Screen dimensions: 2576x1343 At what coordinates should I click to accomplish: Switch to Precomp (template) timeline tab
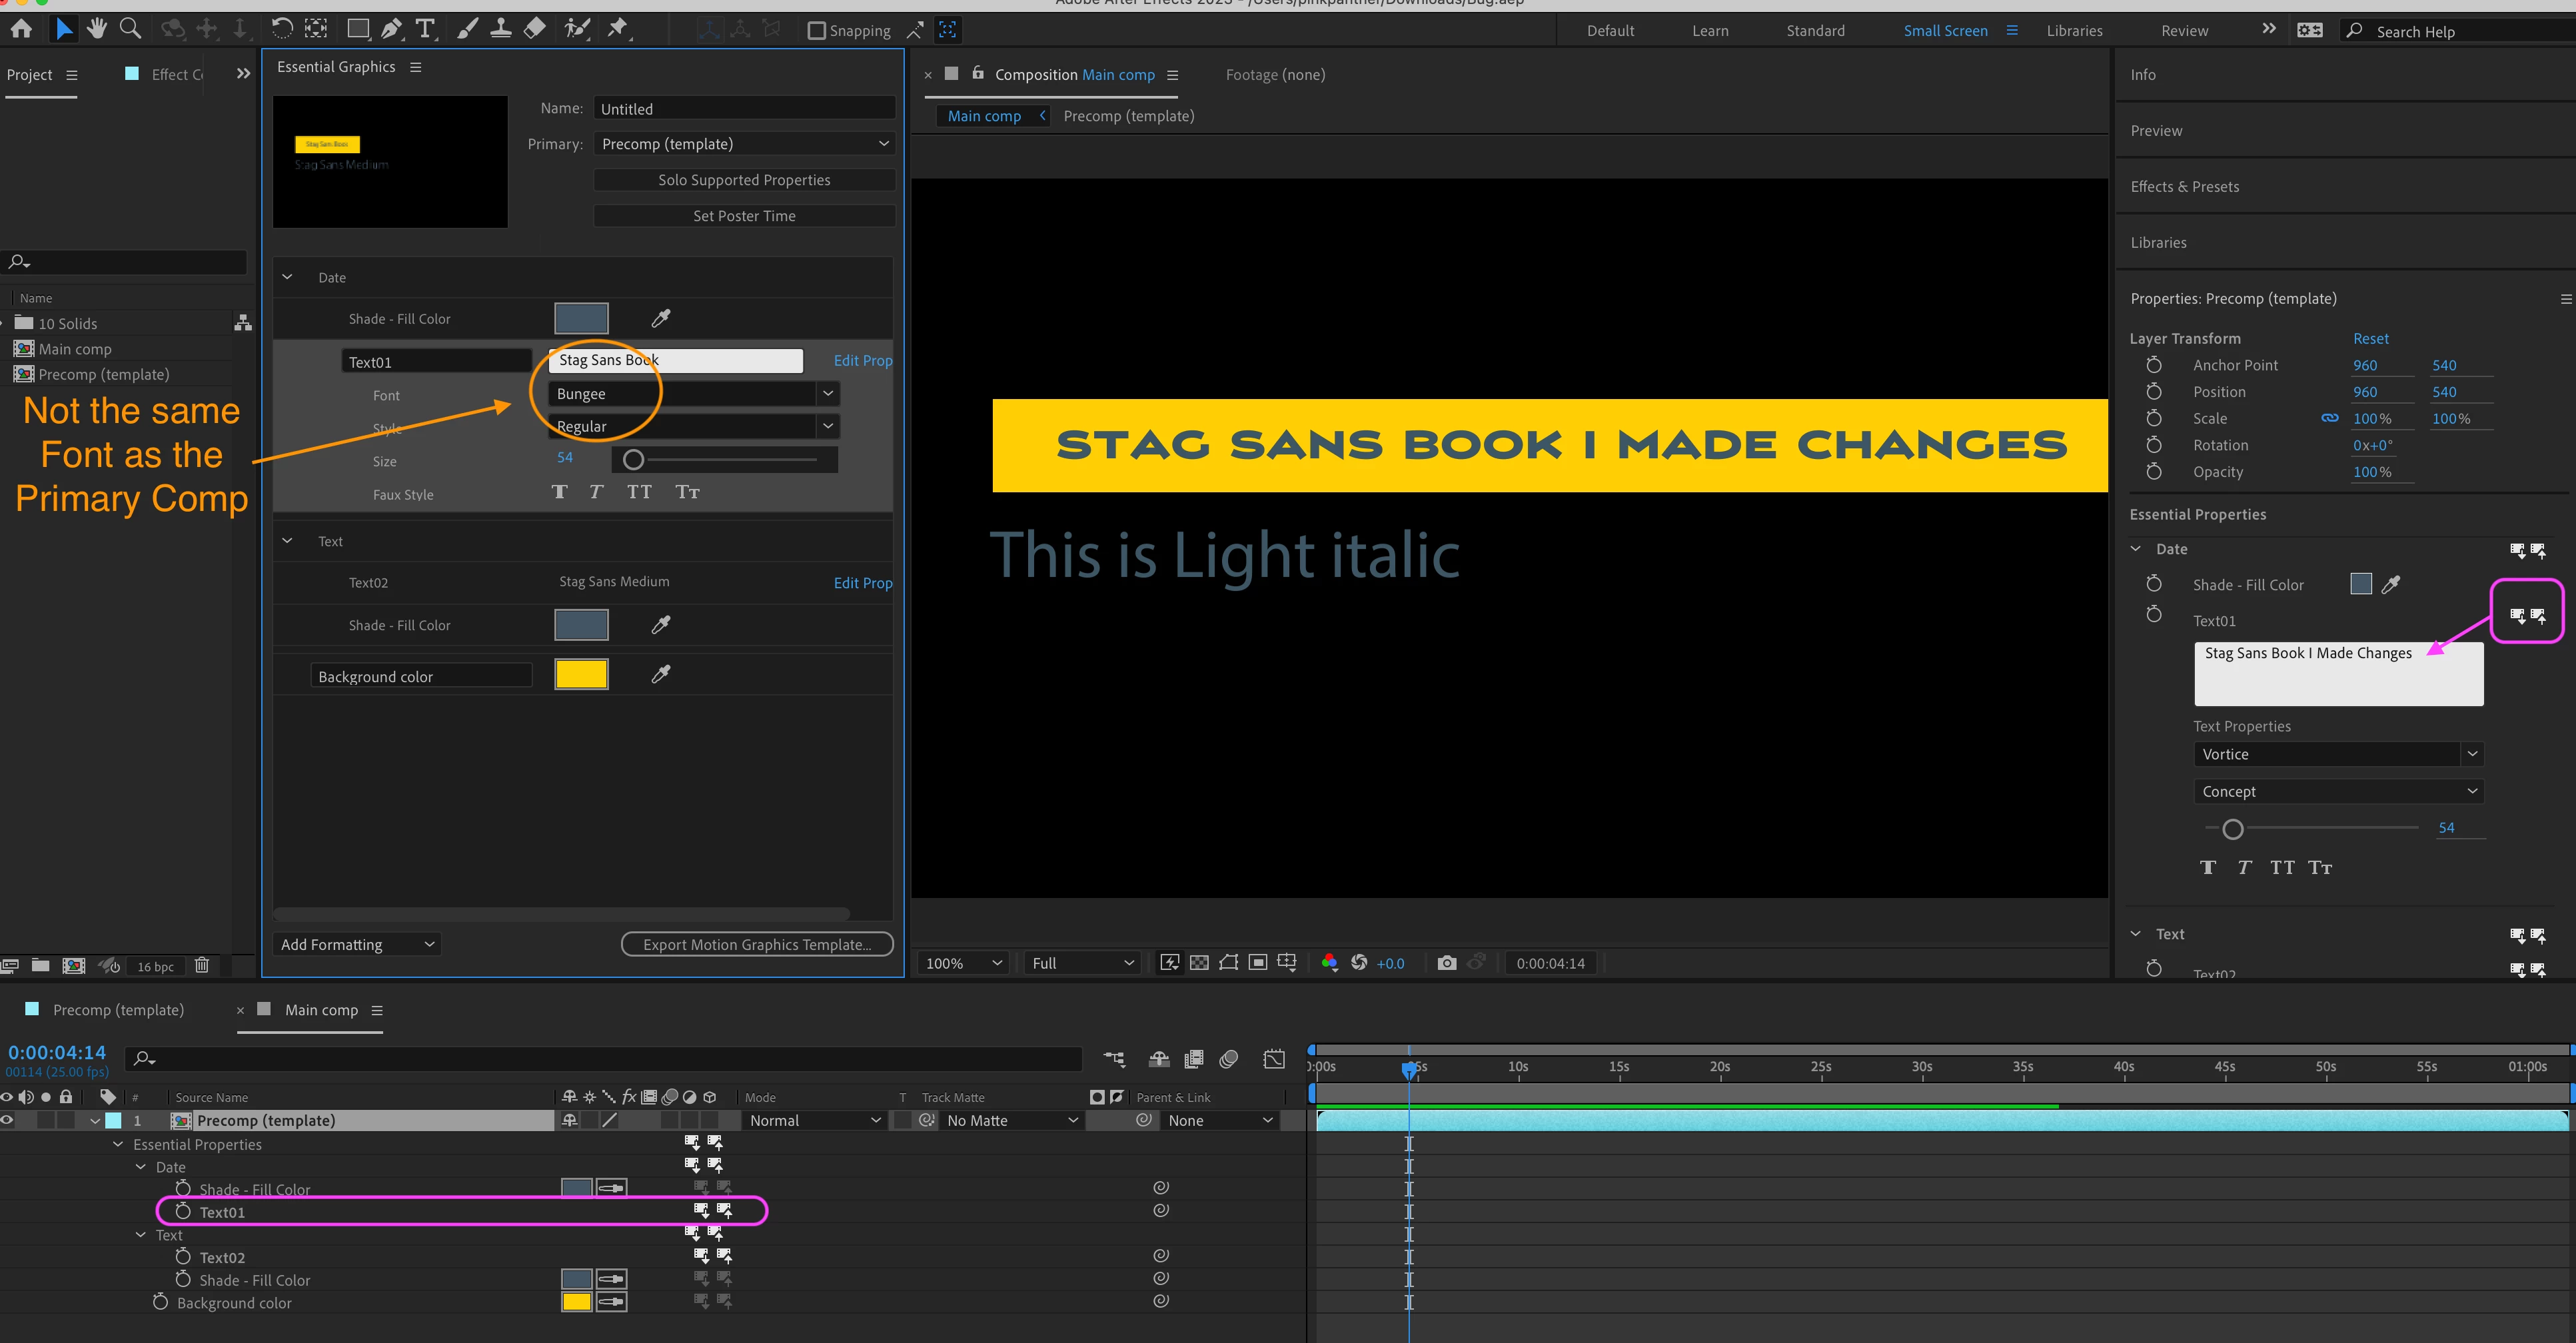point(118,1010)
